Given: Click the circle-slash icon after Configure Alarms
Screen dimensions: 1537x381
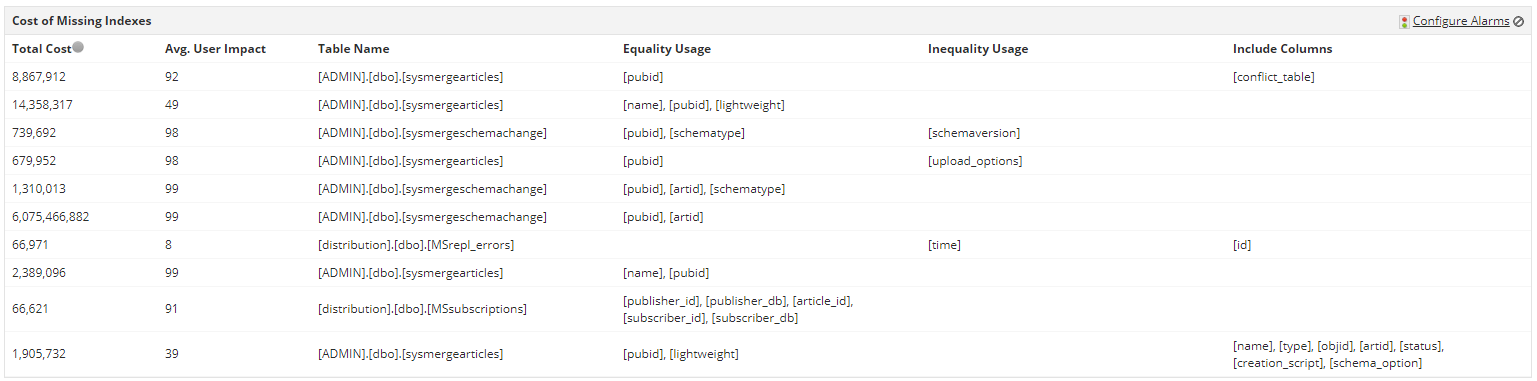Looking at the screenshot, I should tap(1519, 21).
